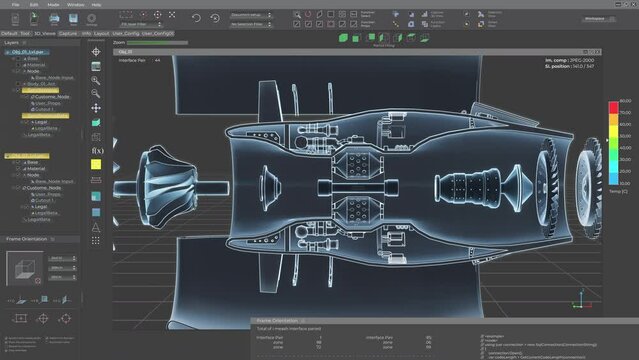Click the orientation cube preview thumbnail
Viewport: 639px width, 360px height.
point(24,269)
